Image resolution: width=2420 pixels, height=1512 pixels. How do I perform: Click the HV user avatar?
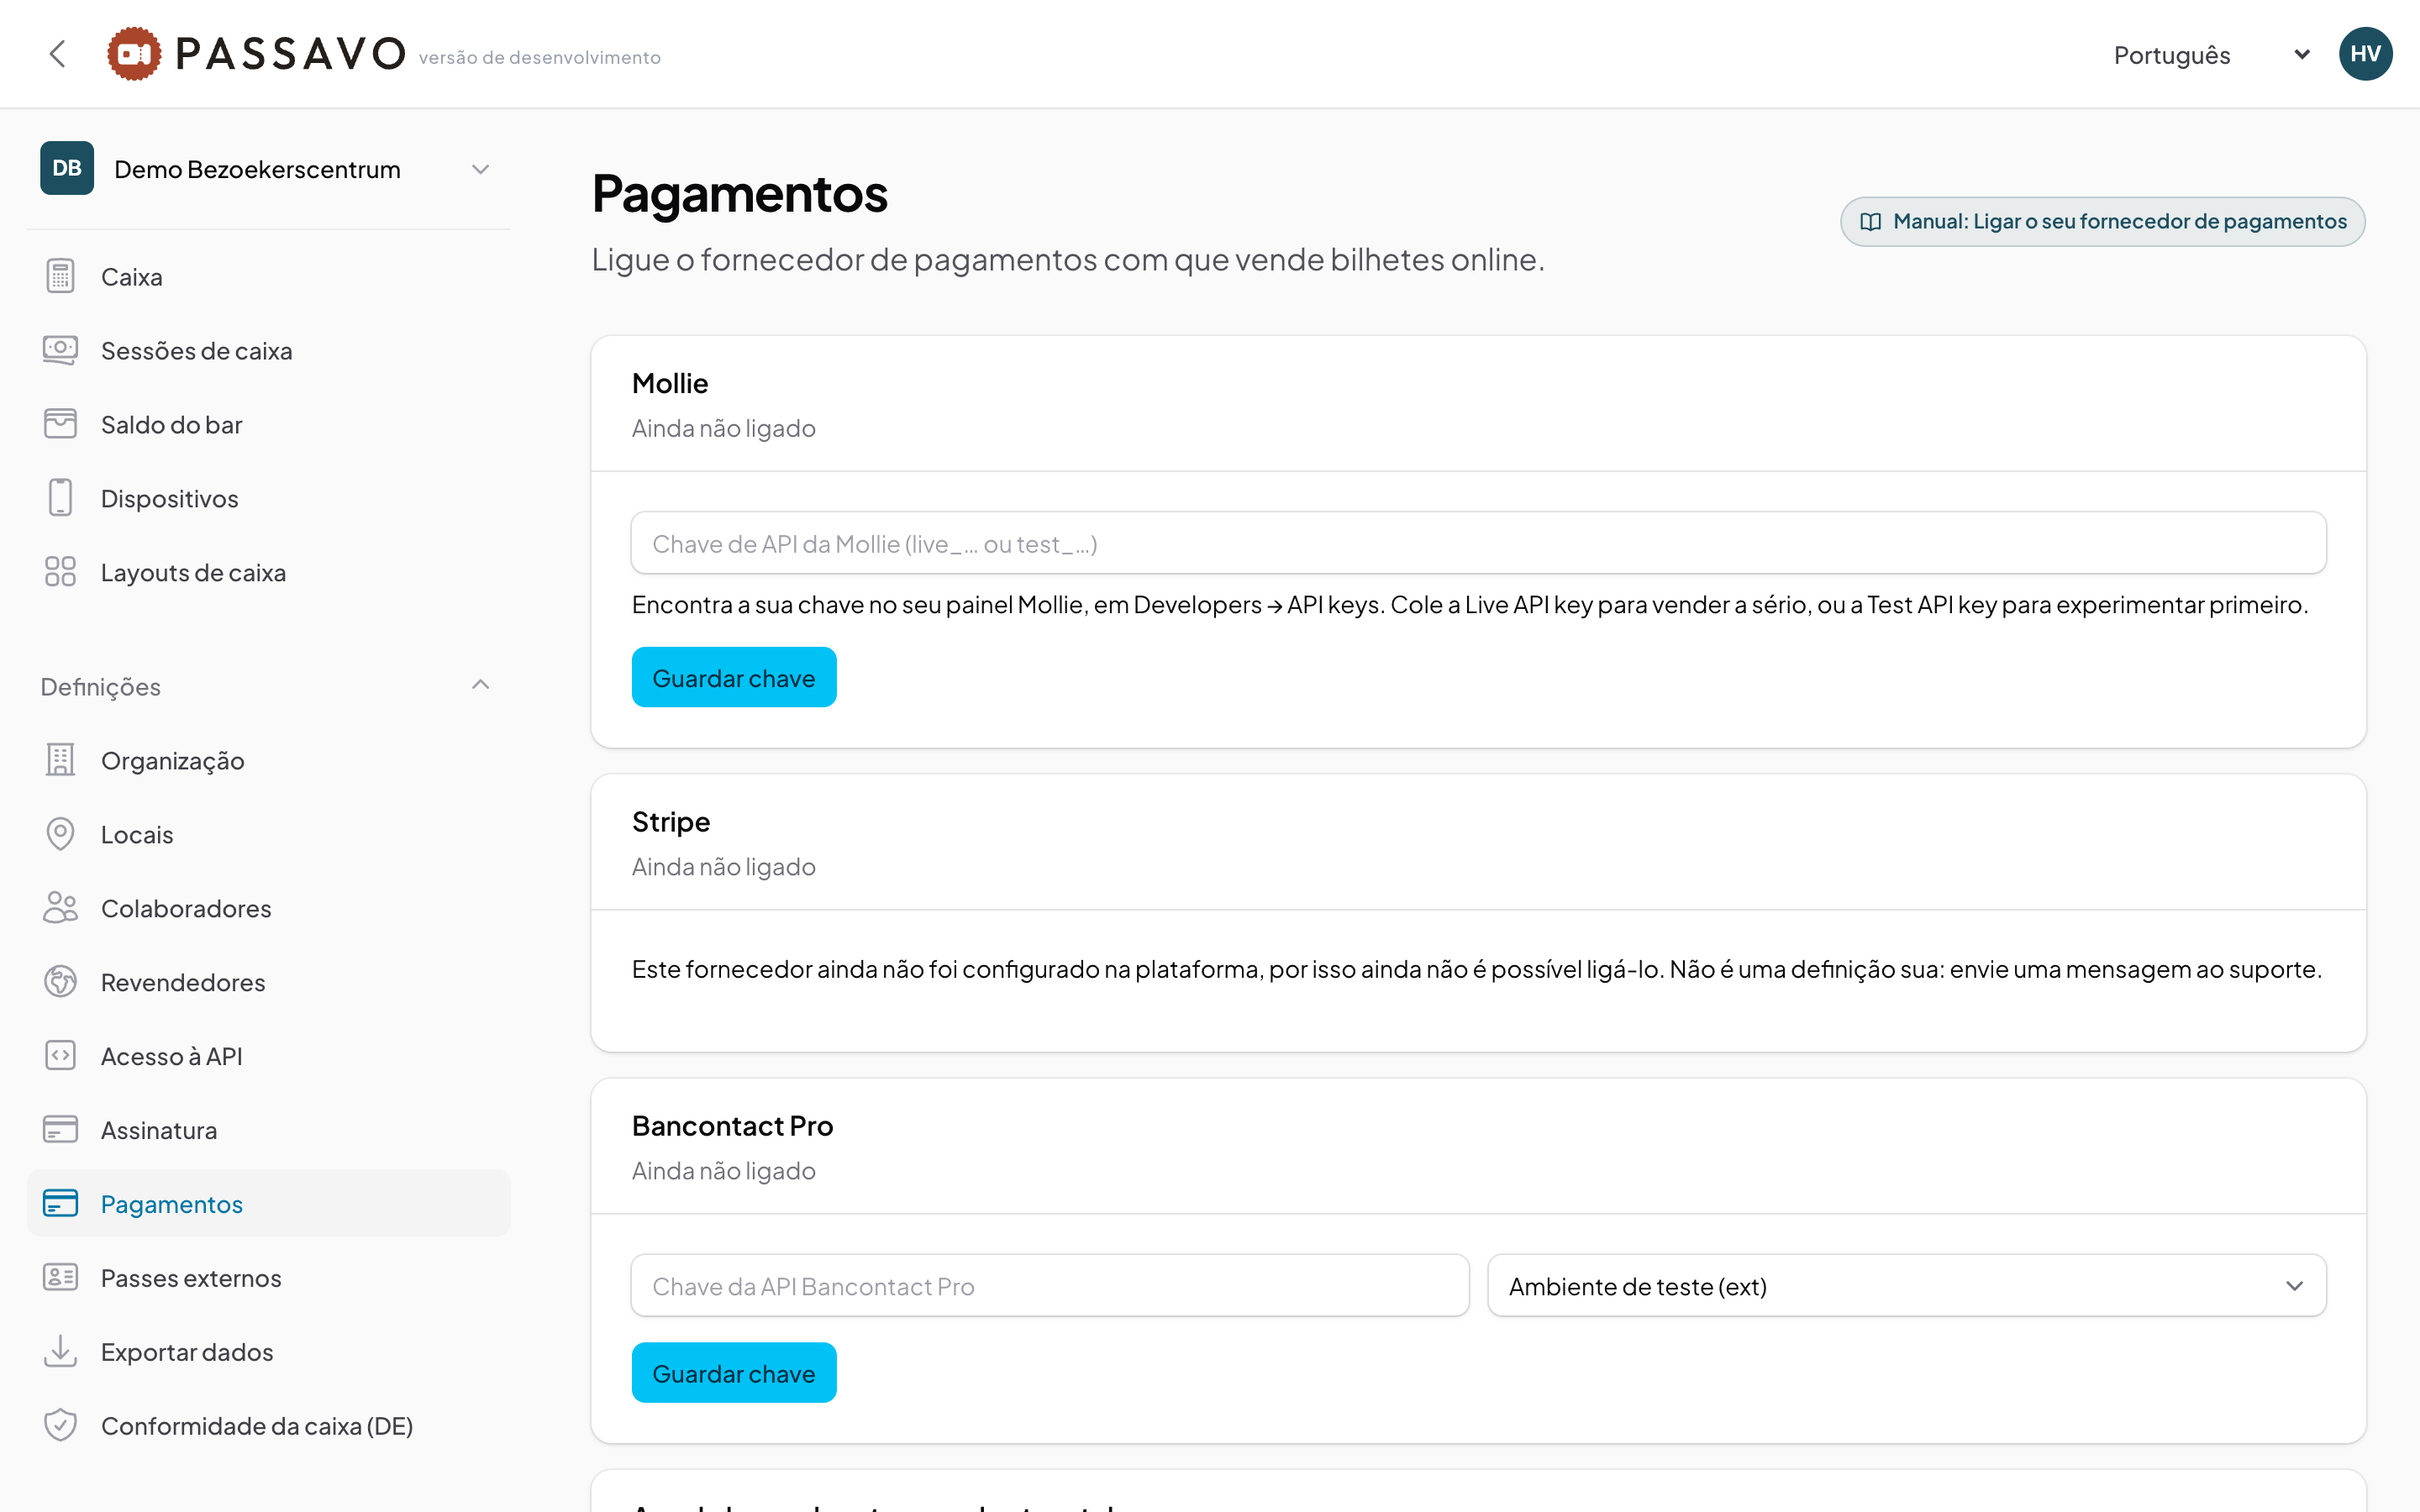tap(2365, 54)
